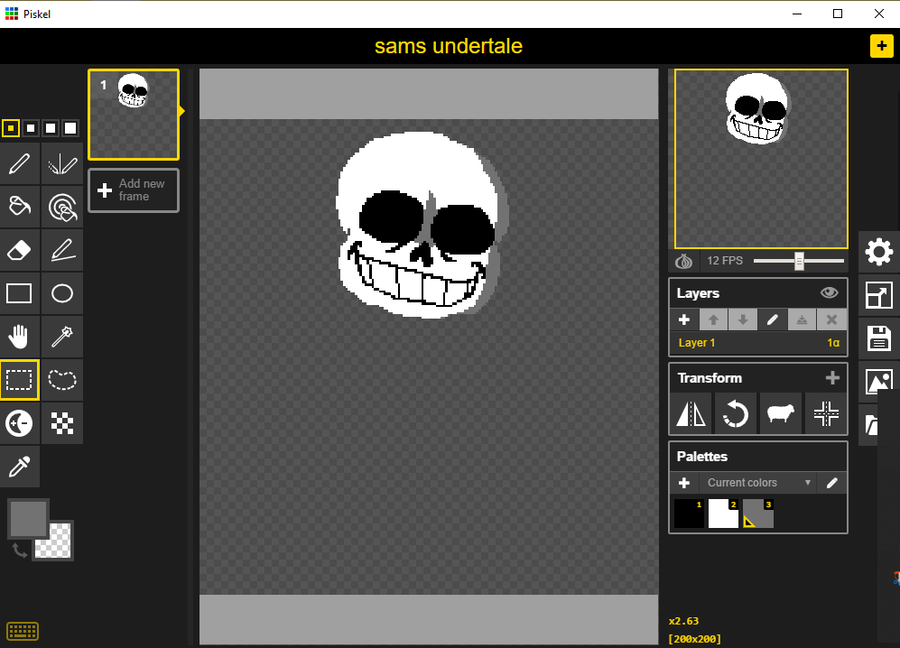Select the Rectangle tool
The image size is (900, 648).
[x=20, y=293]
